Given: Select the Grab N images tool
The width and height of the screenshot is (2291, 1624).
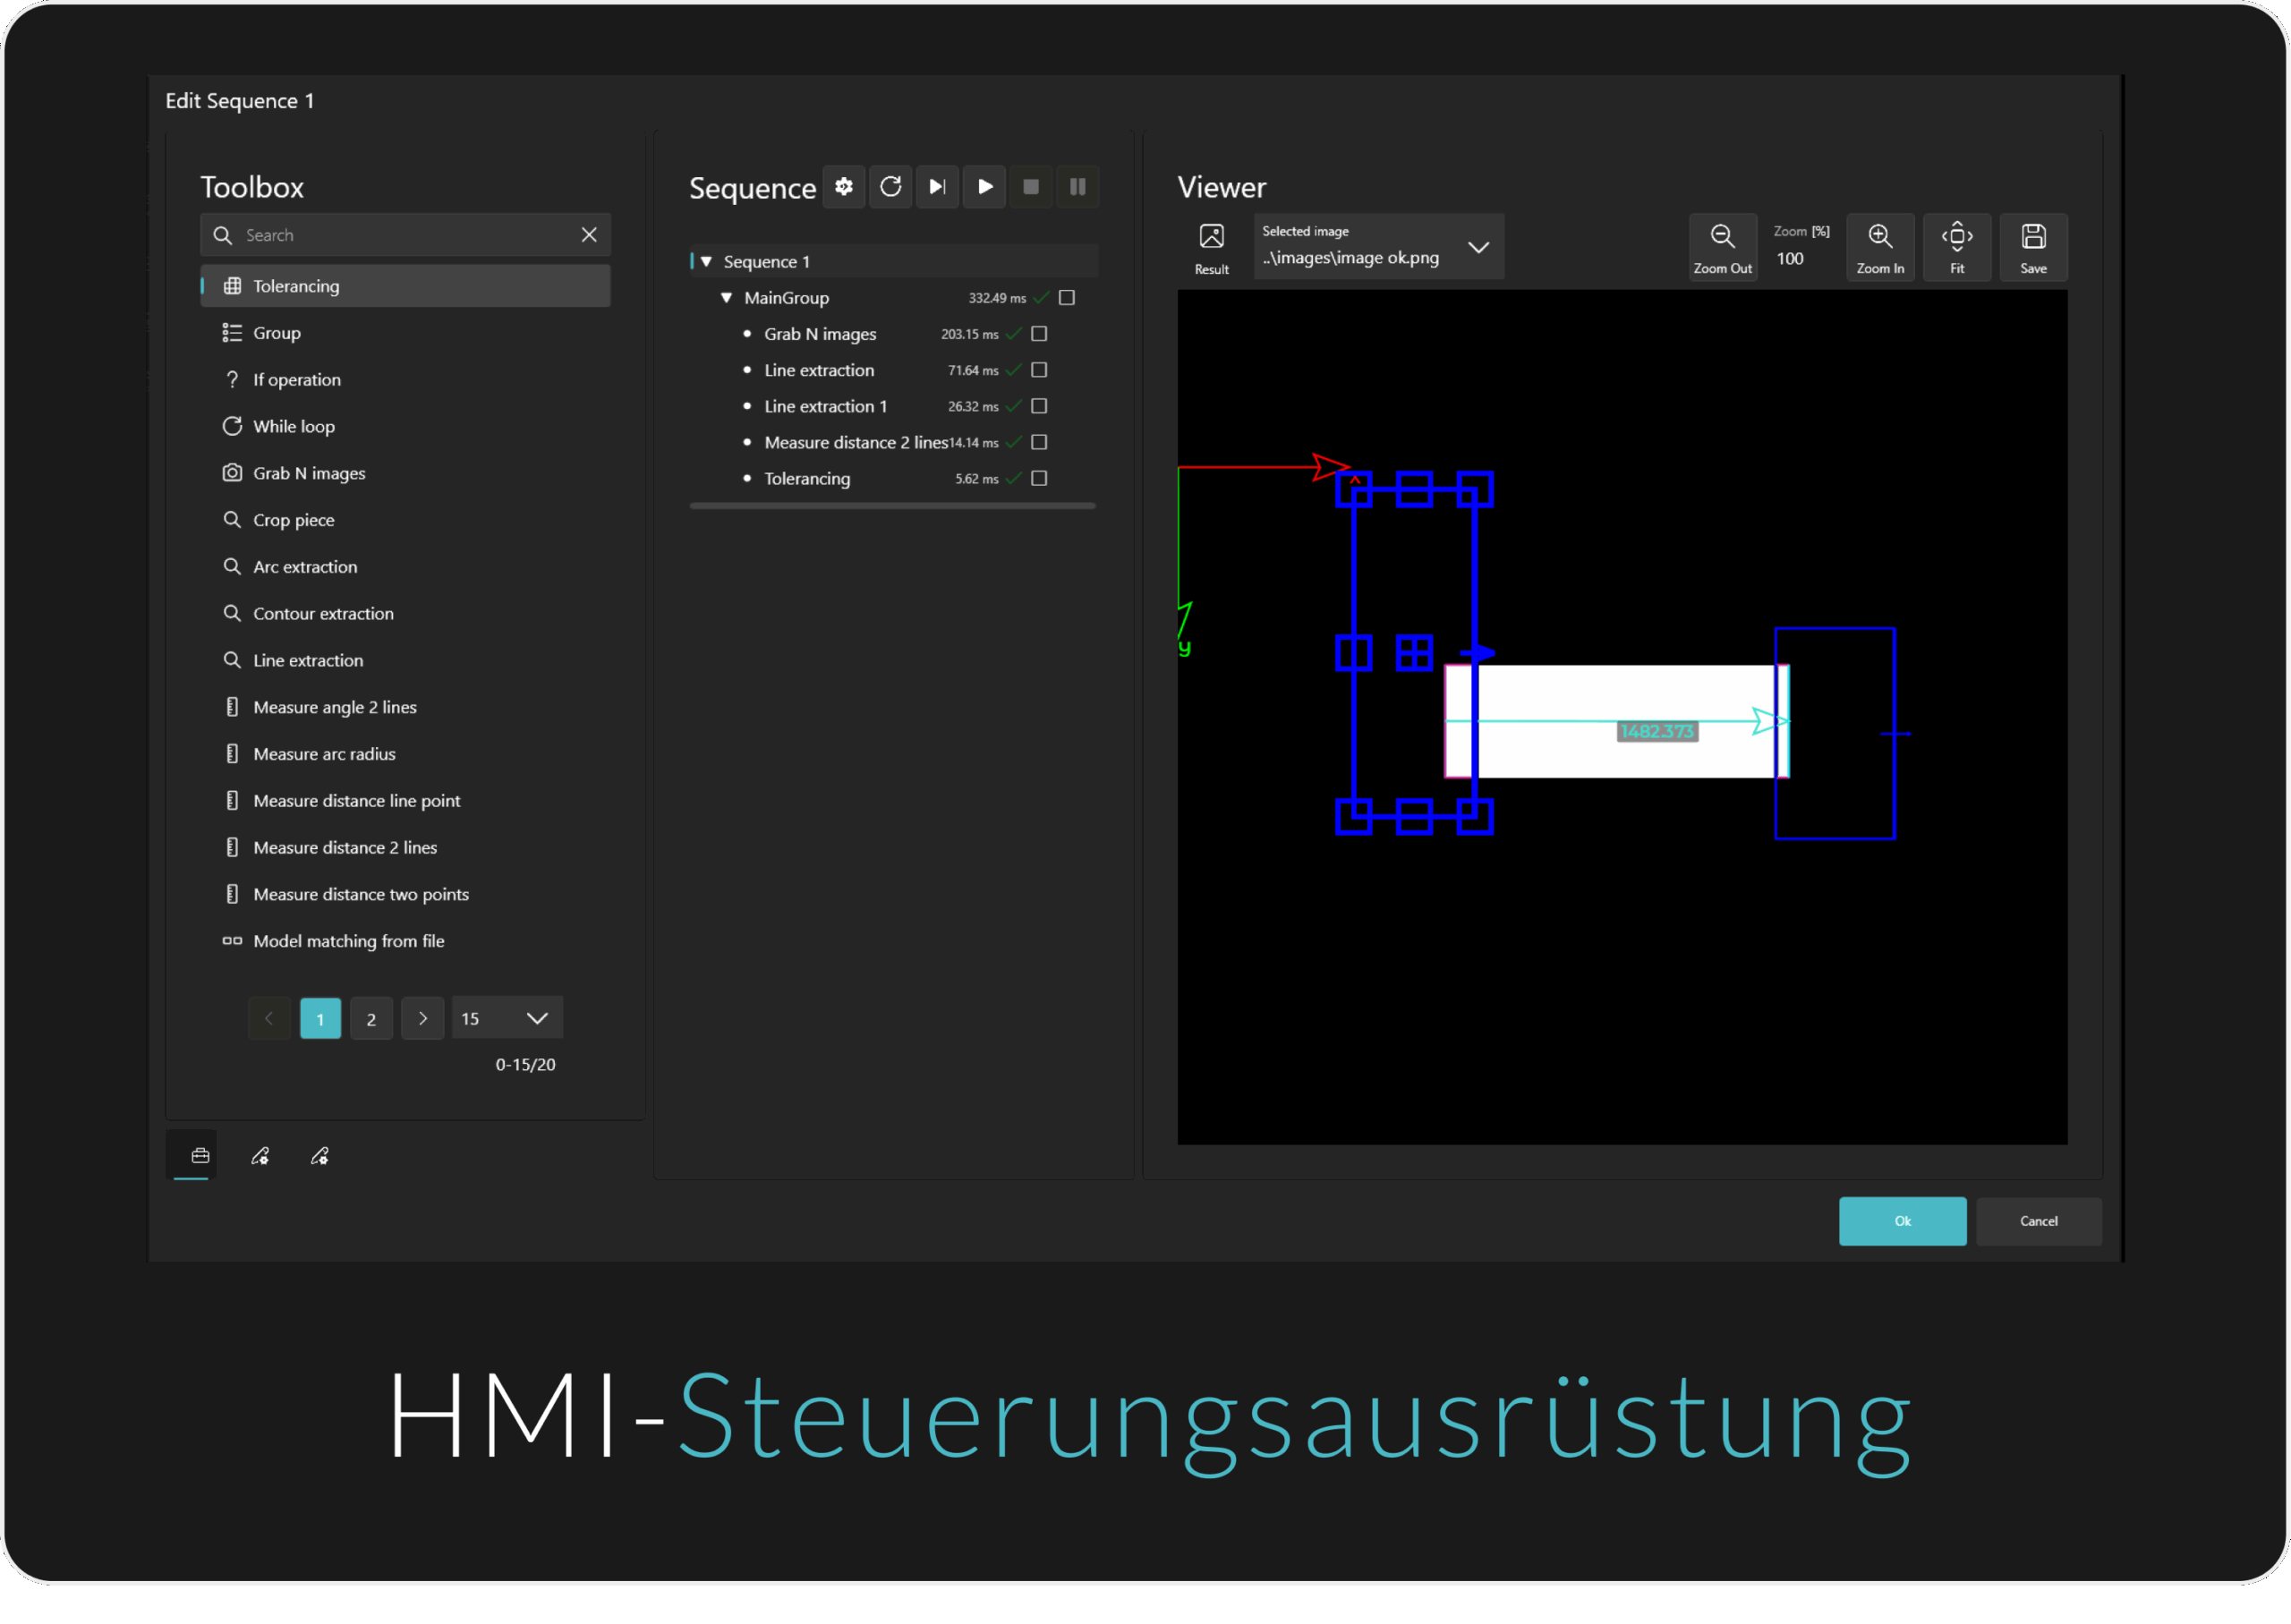Looking at the screenshot, I should tap(309, 472).
